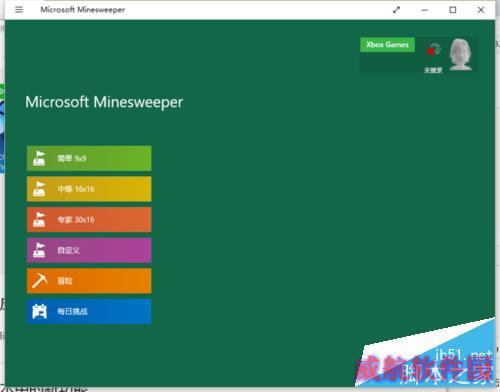Maximize the Microsoft Minesweeper window
Viewport: 500px width, 392px height.
(x=453, y=10)
